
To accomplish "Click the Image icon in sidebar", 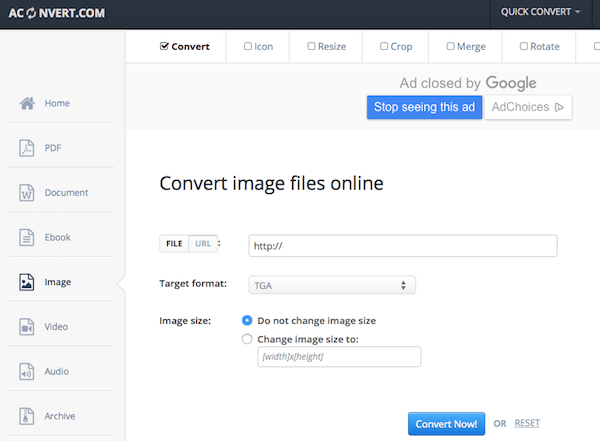I will click(28, 282).
